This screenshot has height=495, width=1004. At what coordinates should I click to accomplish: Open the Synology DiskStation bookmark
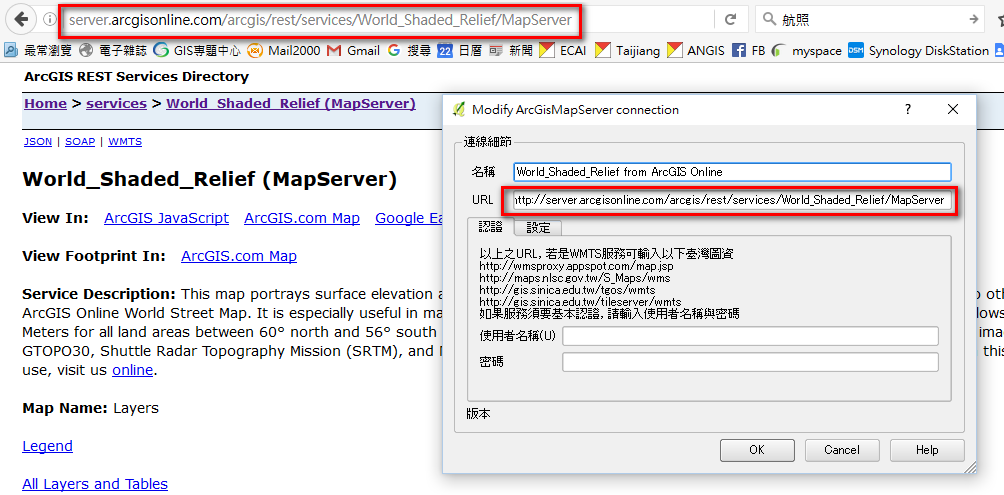919,50
